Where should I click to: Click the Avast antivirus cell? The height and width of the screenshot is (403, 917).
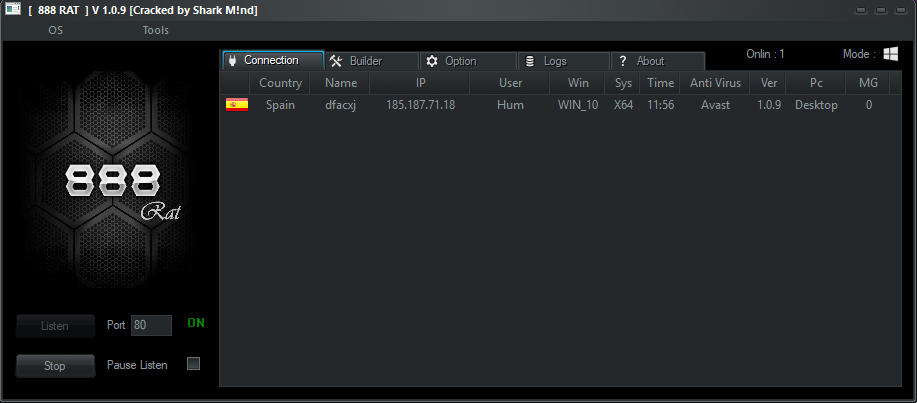pos(715,105)
